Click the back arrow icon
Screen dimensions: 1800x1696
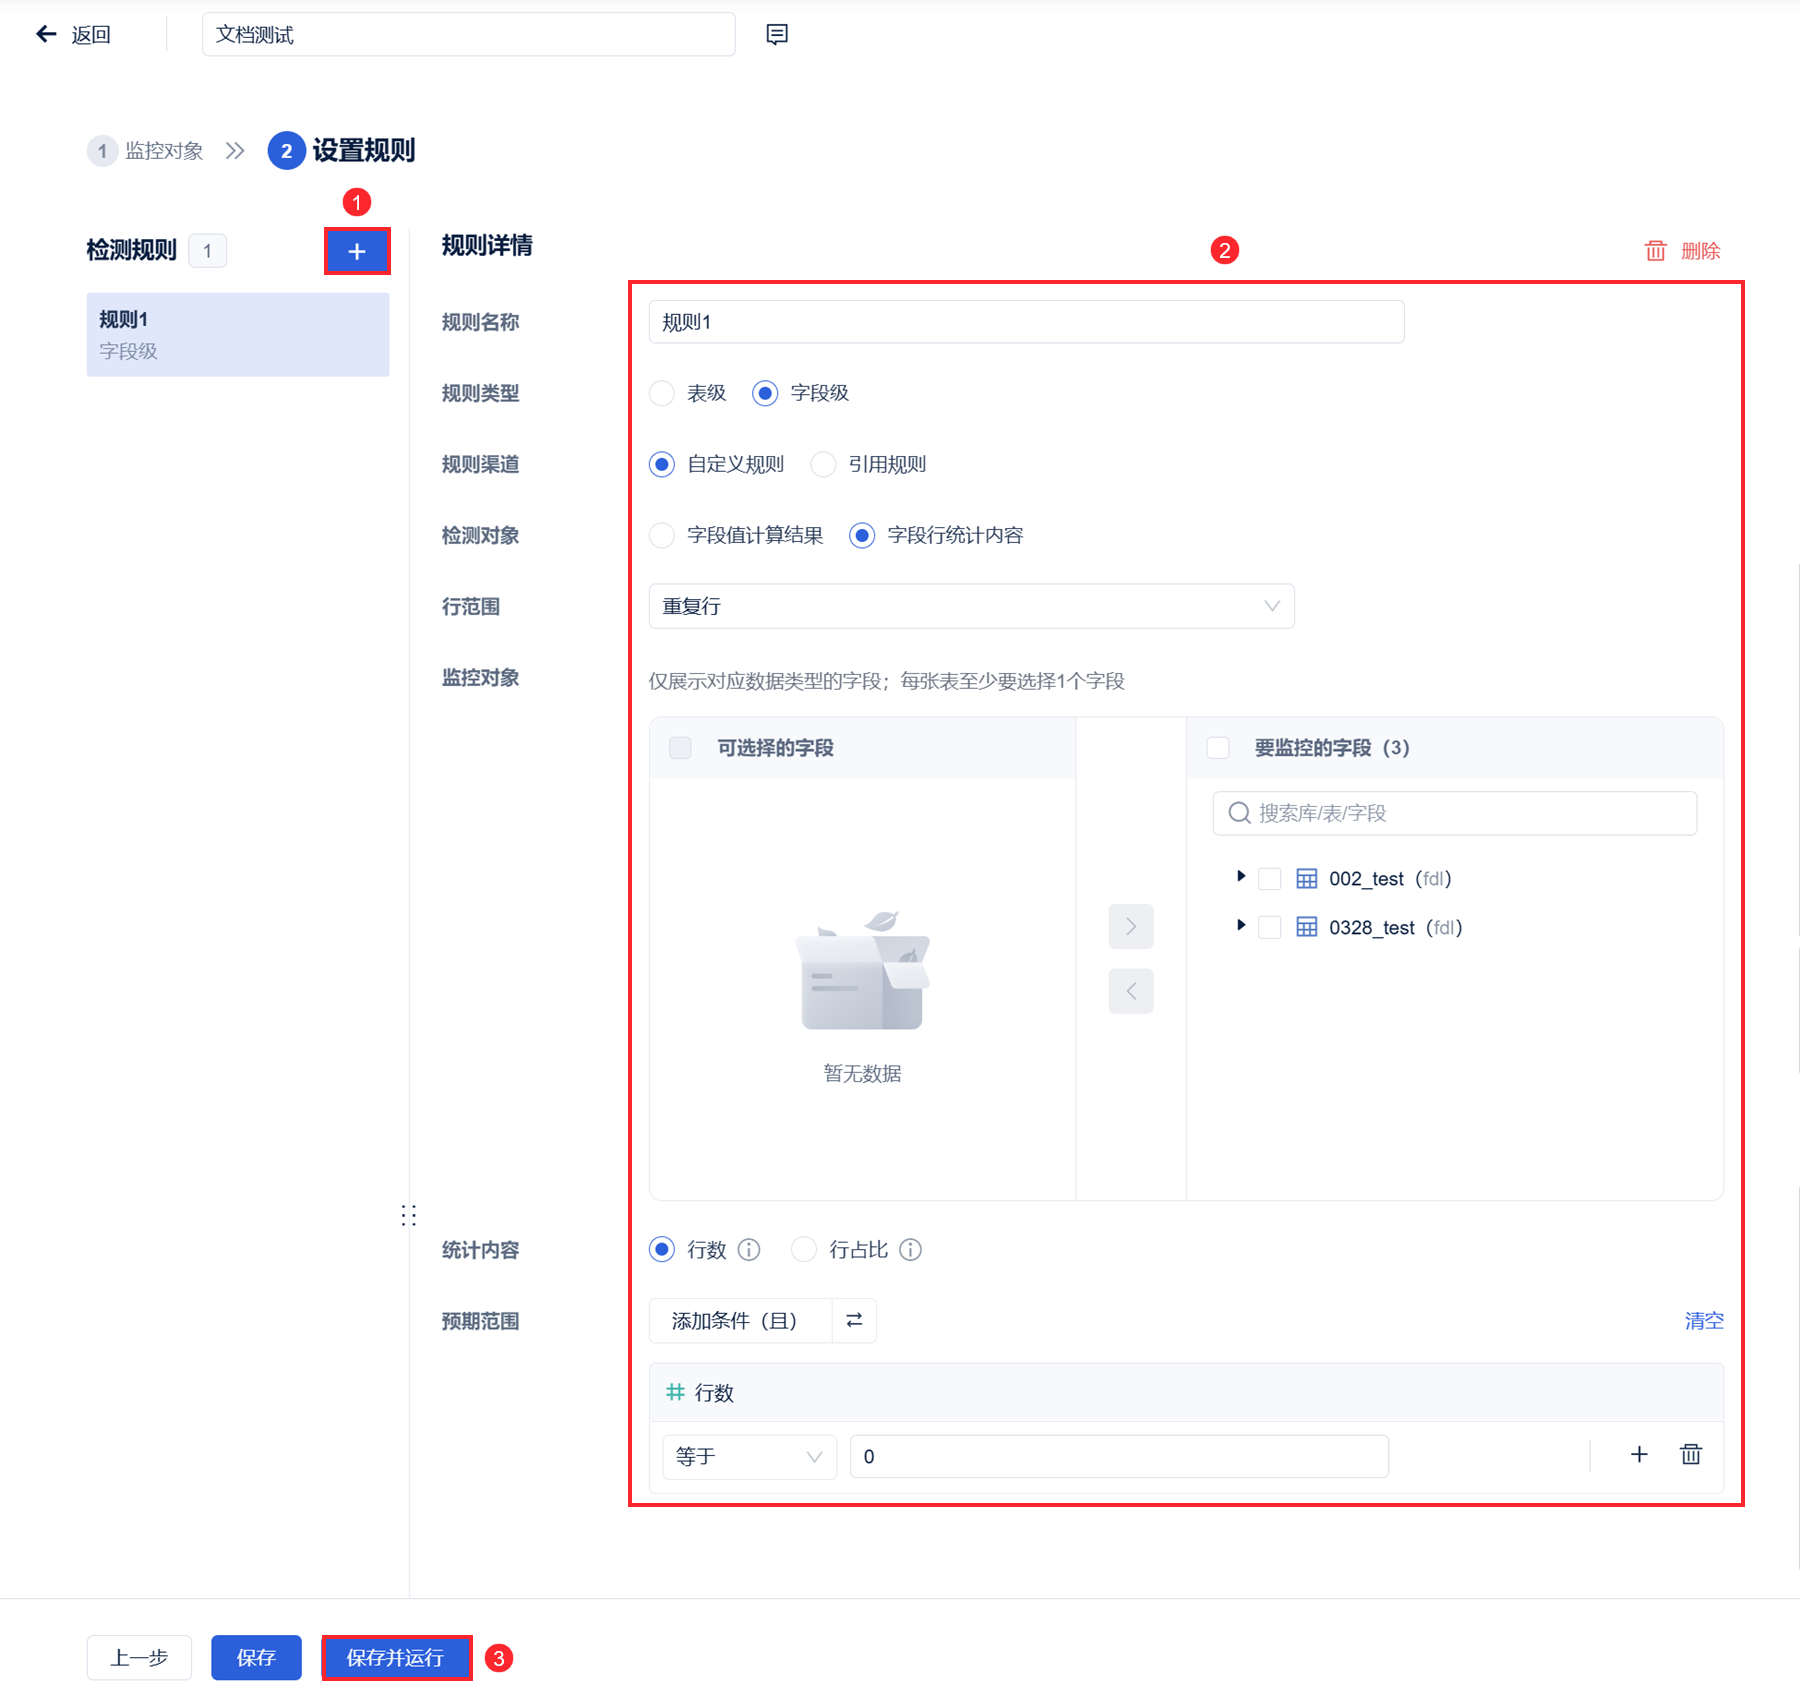click(46, 35)
